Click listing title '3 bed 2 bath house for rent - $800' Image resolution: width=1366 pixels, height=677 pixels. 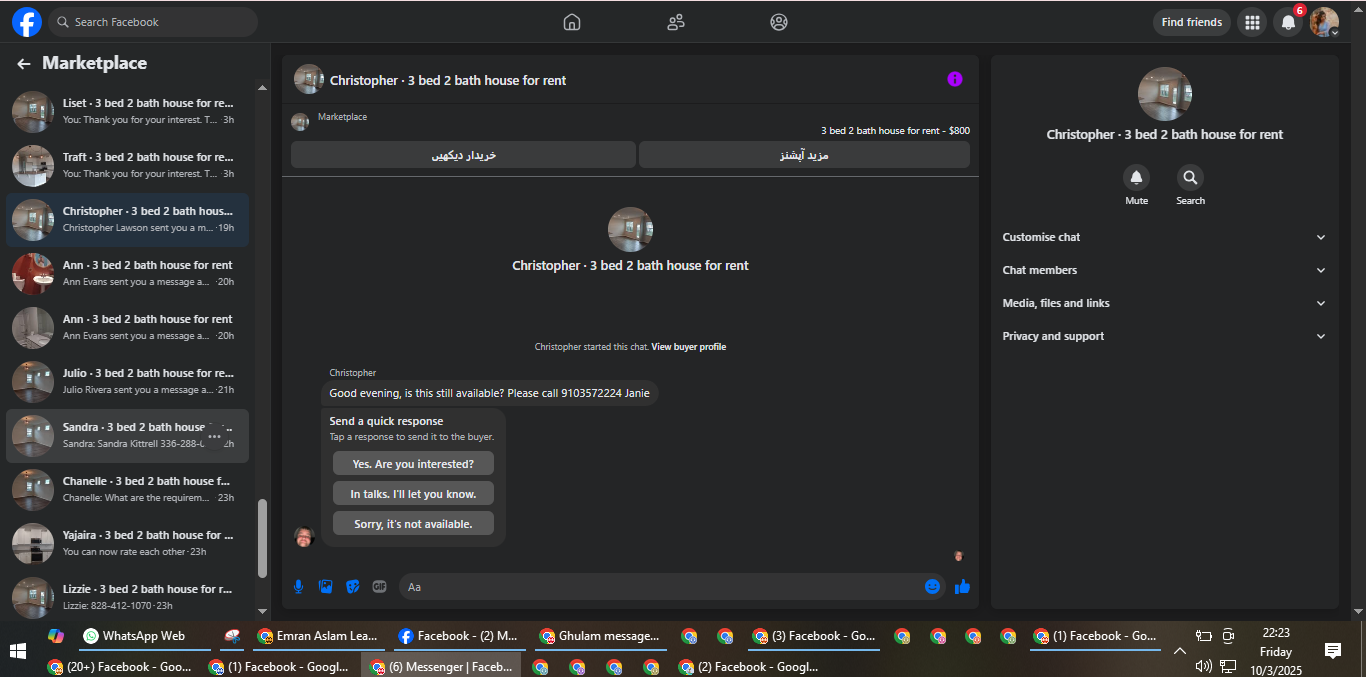pos(895,131)
